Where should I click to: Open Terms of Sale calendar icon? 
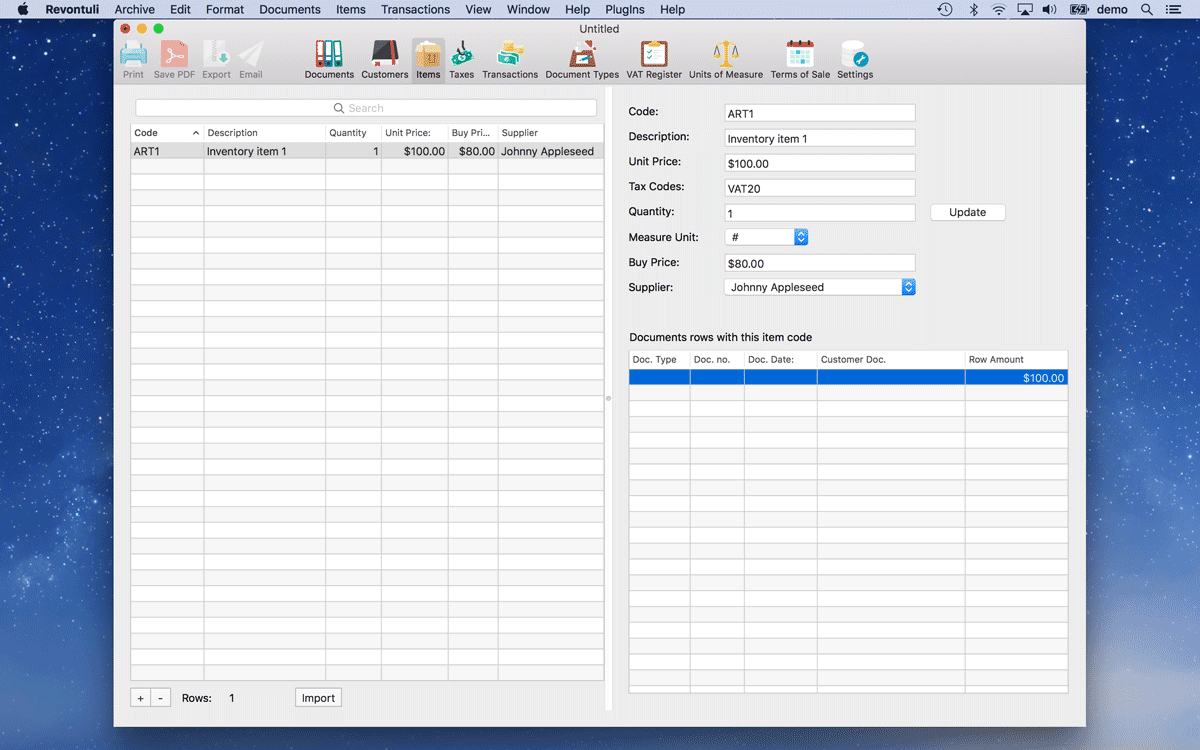800,54
